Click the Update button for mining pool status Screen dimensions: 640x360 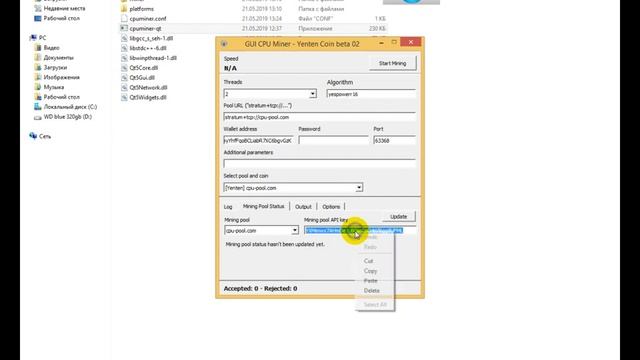(398, 216)
